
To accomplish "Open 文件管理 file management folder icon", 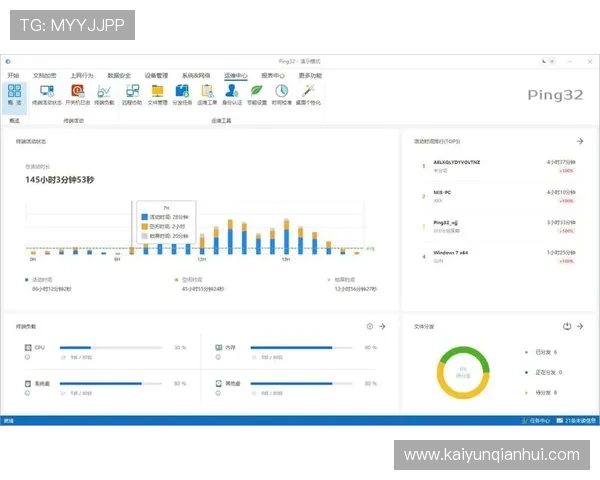I will 158,94.
